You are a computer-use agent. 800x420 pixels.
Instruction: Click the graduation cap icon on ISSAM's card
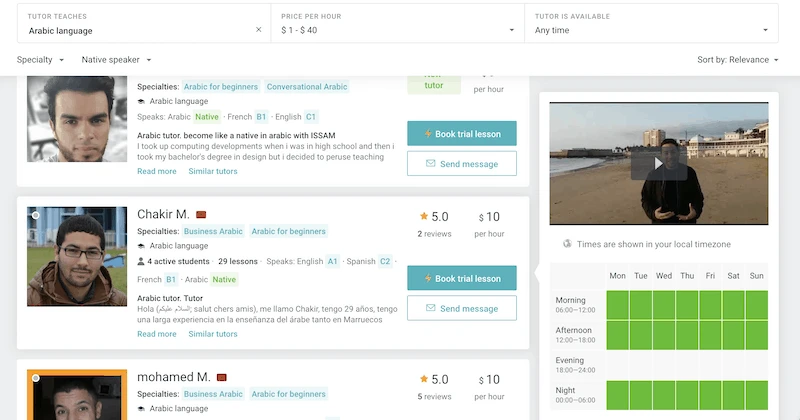141,102
